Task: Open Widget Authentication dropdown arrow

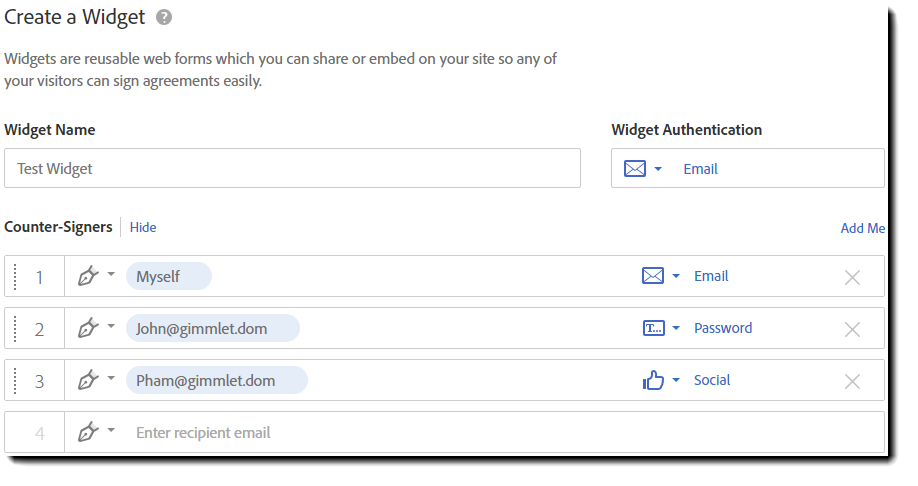Action: pyautogui.click(x=658, y=169)
